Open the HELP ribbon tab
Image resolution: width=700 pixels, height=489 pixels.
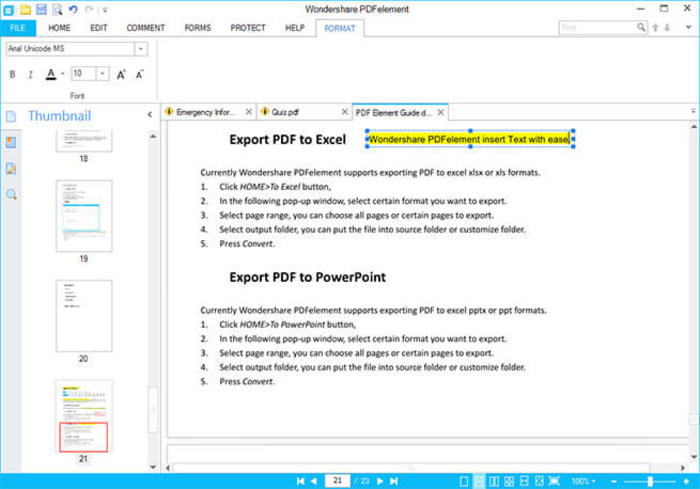[295, 28]
